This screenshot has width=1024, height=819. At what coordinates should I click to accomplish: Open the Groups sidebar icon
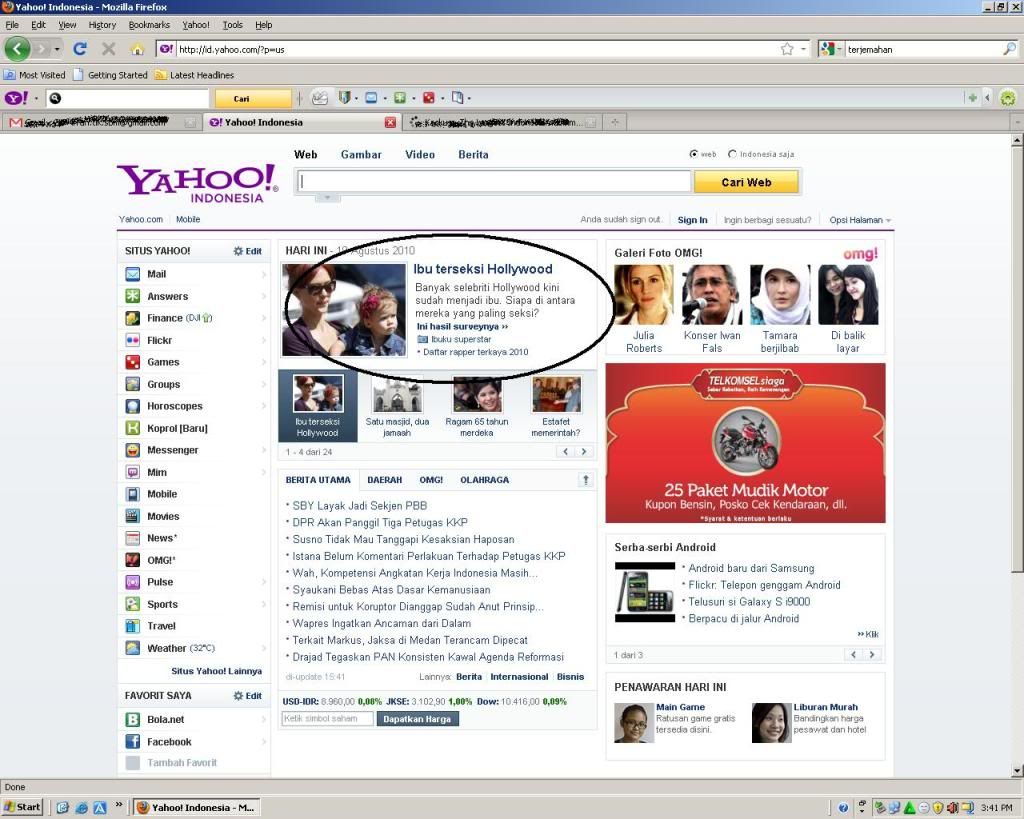[x=133, y=384]
